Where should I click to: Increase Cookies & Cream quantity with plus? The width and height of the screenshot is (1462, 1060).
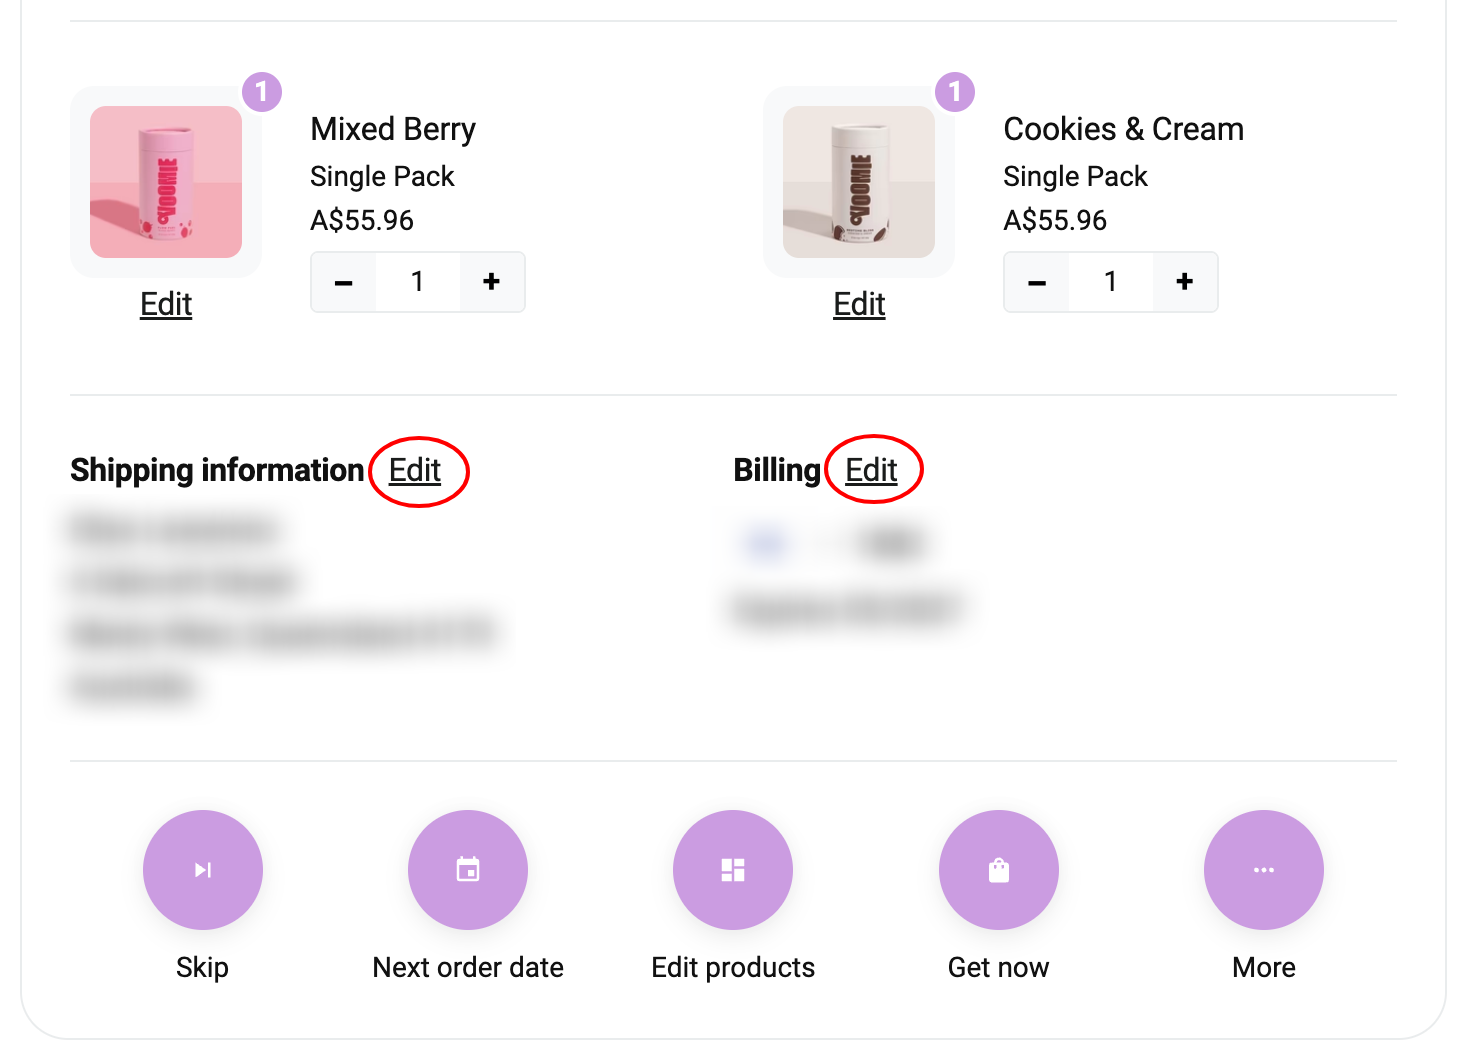[x=1185, y=282]
